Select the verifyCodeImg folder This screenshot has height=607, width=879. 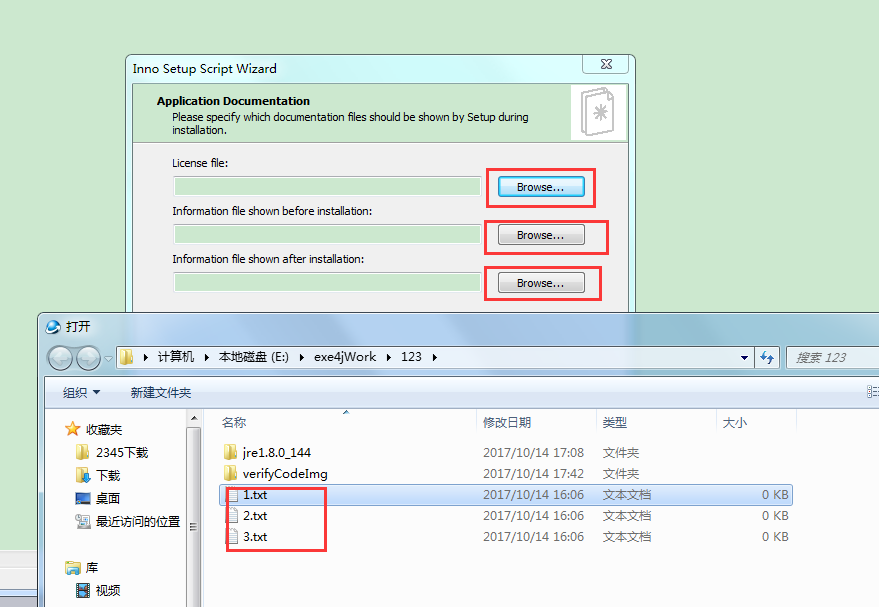(x=505, y=474)
